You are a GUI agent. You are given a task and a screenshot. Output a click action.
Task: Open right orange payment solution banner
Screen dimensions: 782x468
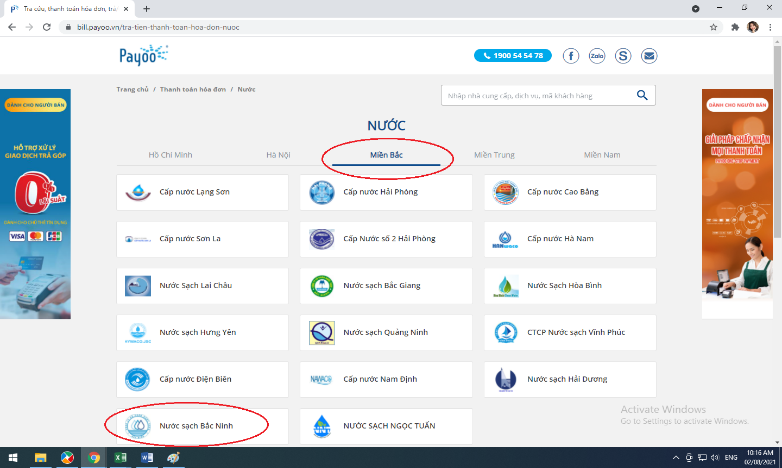click(737, 204)
